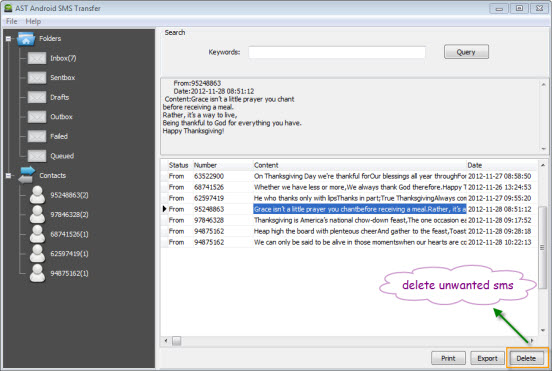Click contact avatar for 94875162(1)
Screen dimensions: 552x371
coord(37,273)
